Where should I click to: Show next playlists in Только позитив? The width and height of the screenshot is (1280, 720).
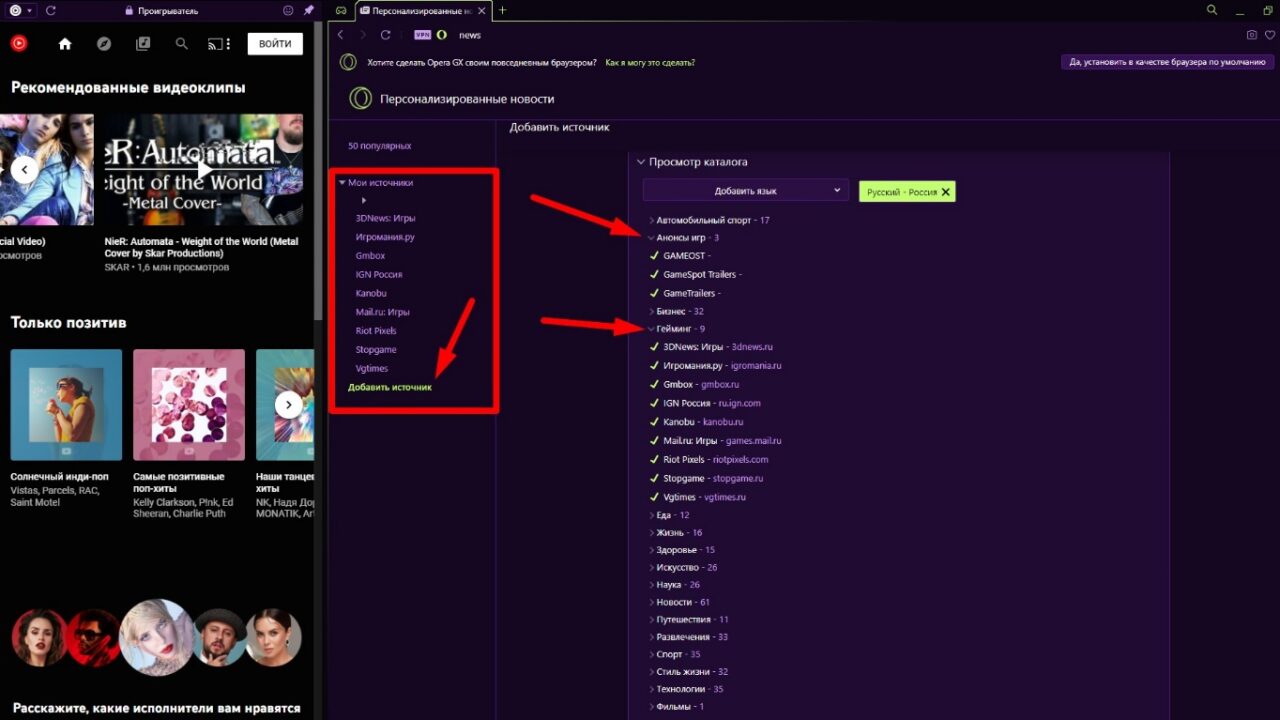point(289,404)
